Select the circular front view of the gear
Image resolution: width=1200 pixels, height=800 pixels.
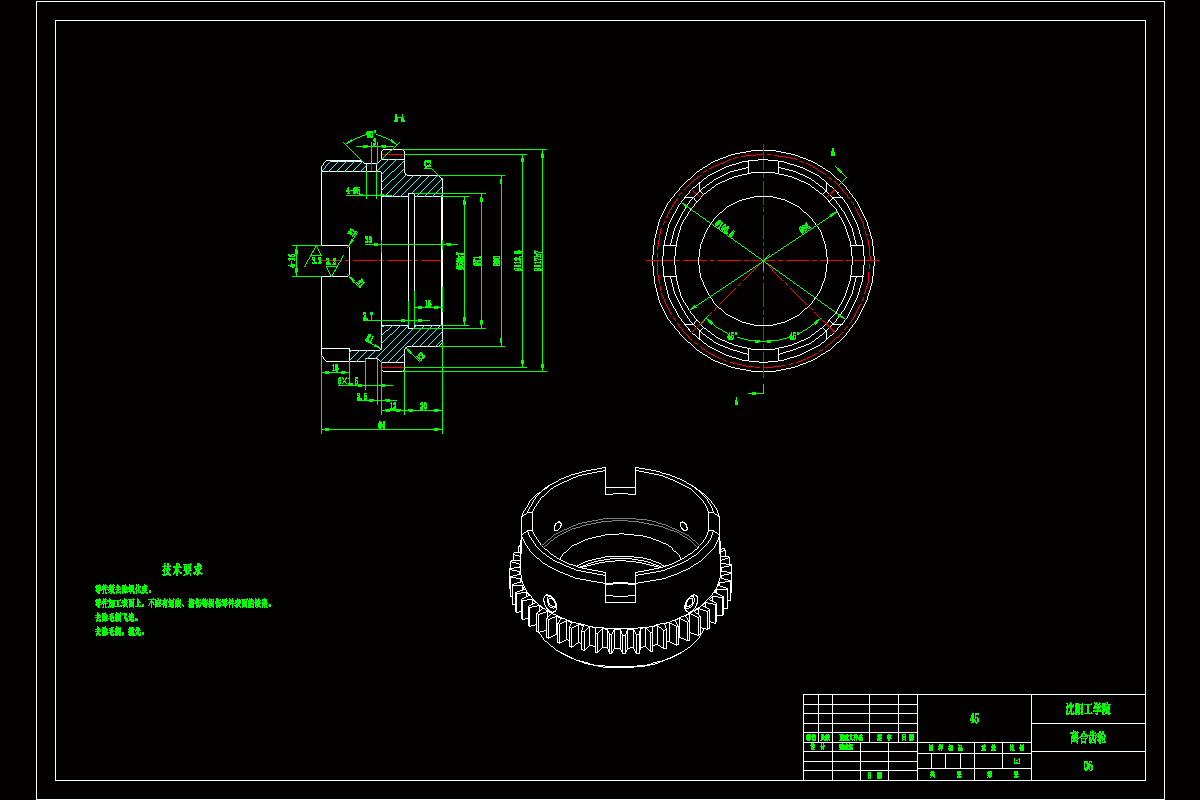[x=763, y=260]
